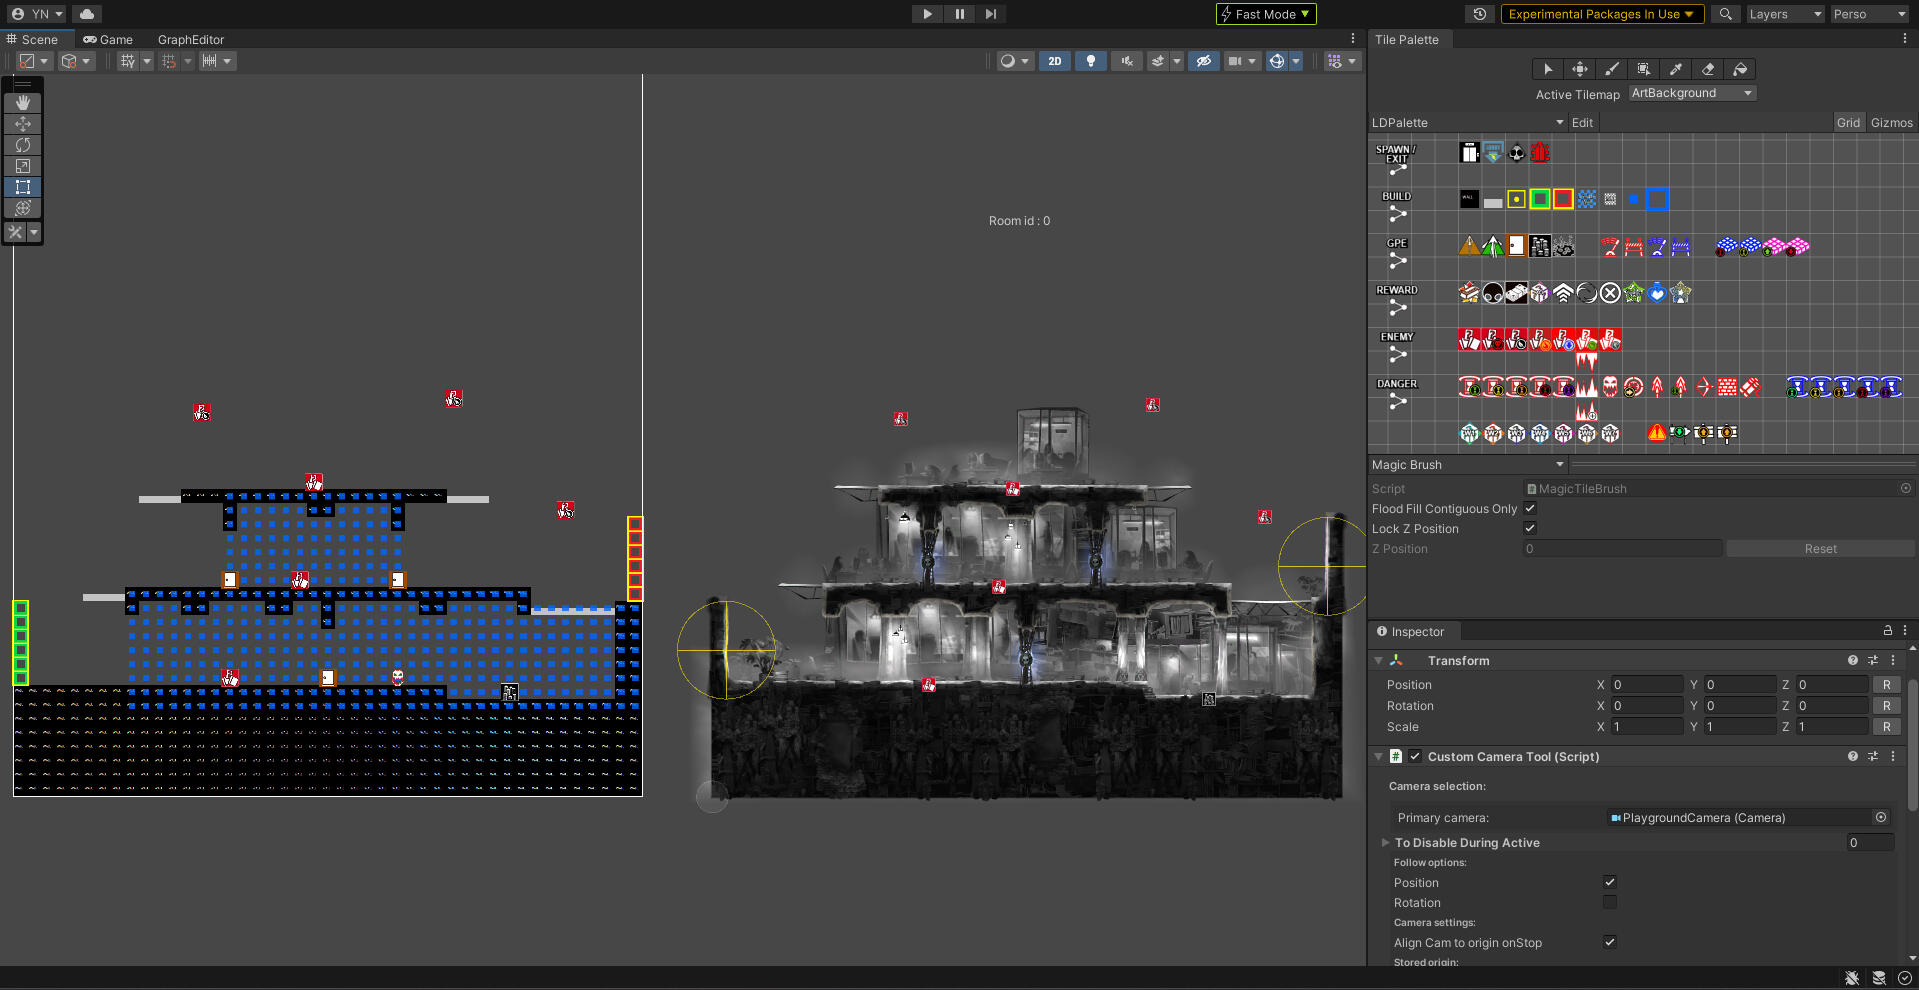1919x990 pixels.
Task: Select the tile Eraser tool
Action: (1708, 69)
